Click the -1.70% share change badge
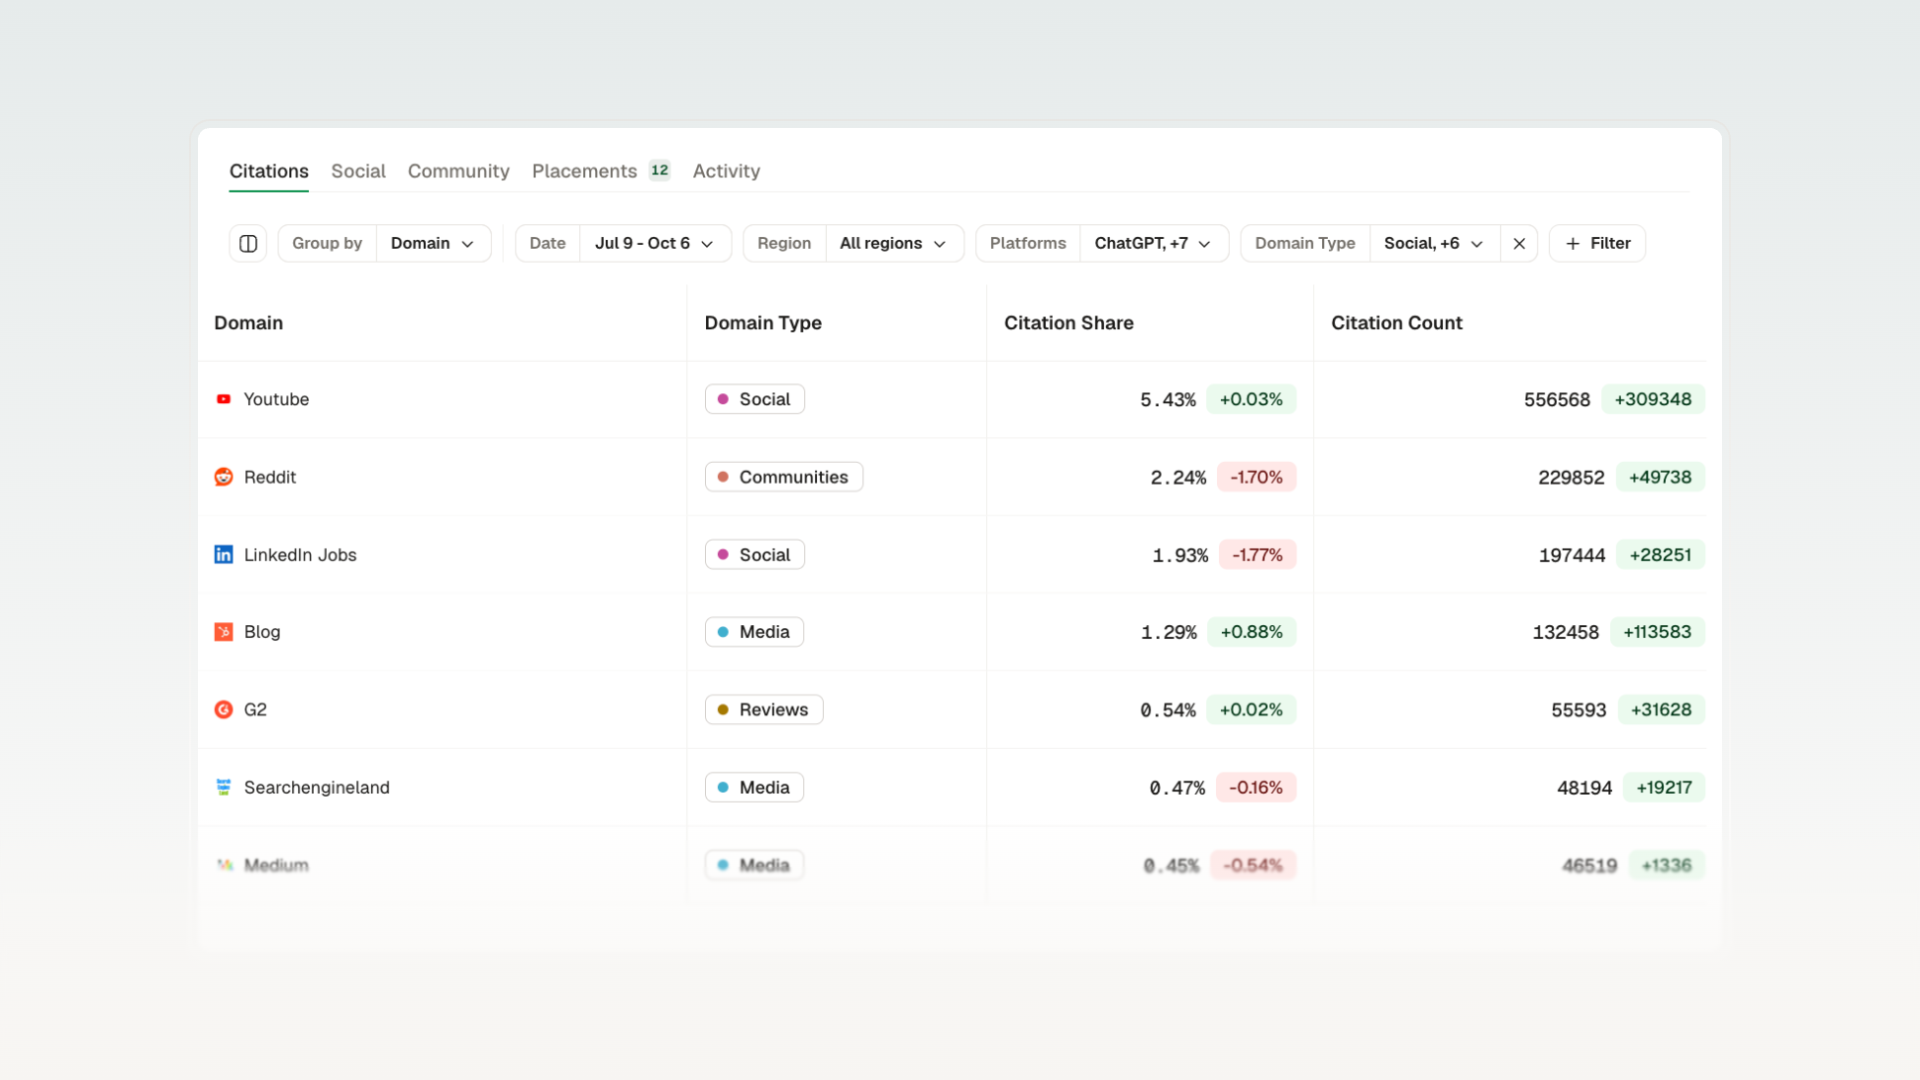1920x1080 pixels. tap(1256, 477)
